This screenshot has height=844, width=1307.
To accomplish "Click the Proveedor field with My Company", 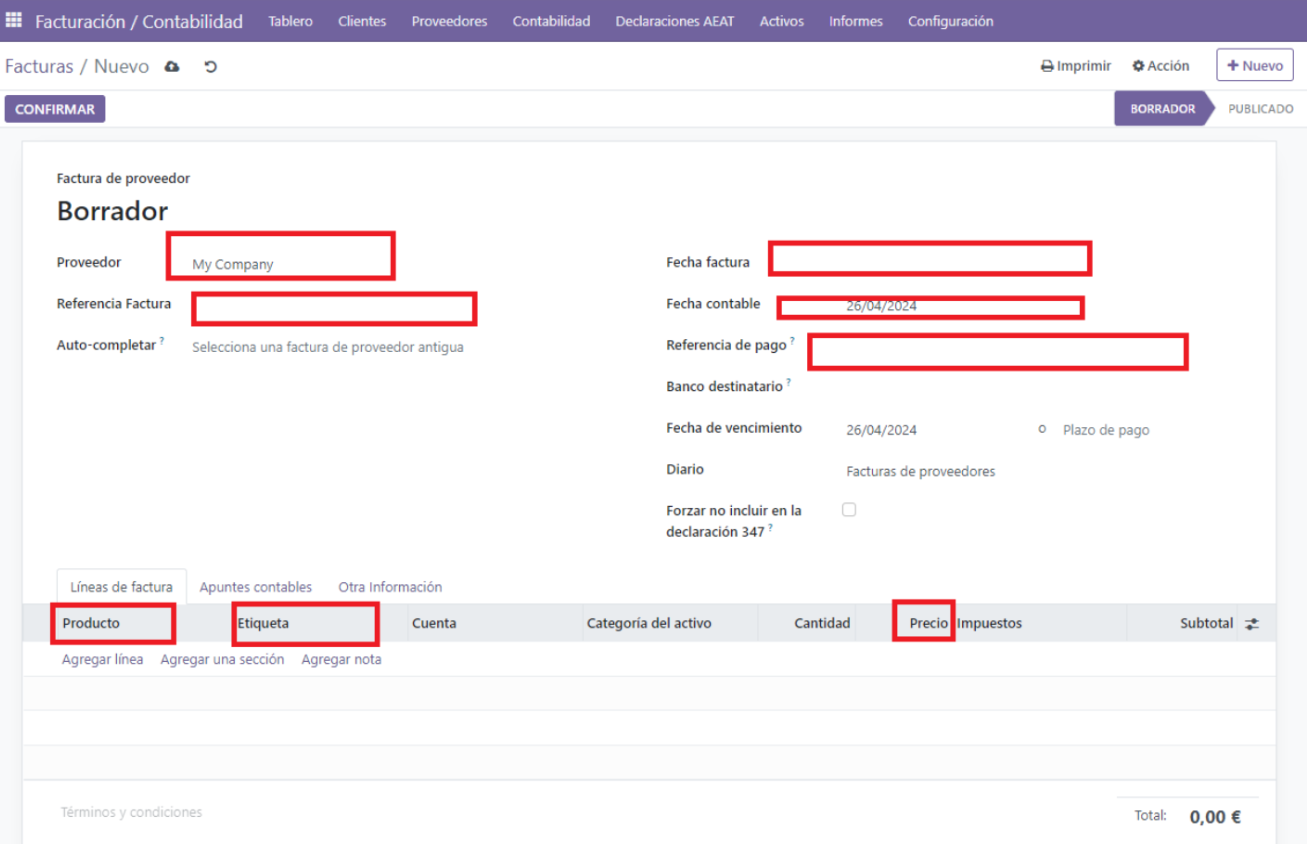I will (x=281, y=256).
